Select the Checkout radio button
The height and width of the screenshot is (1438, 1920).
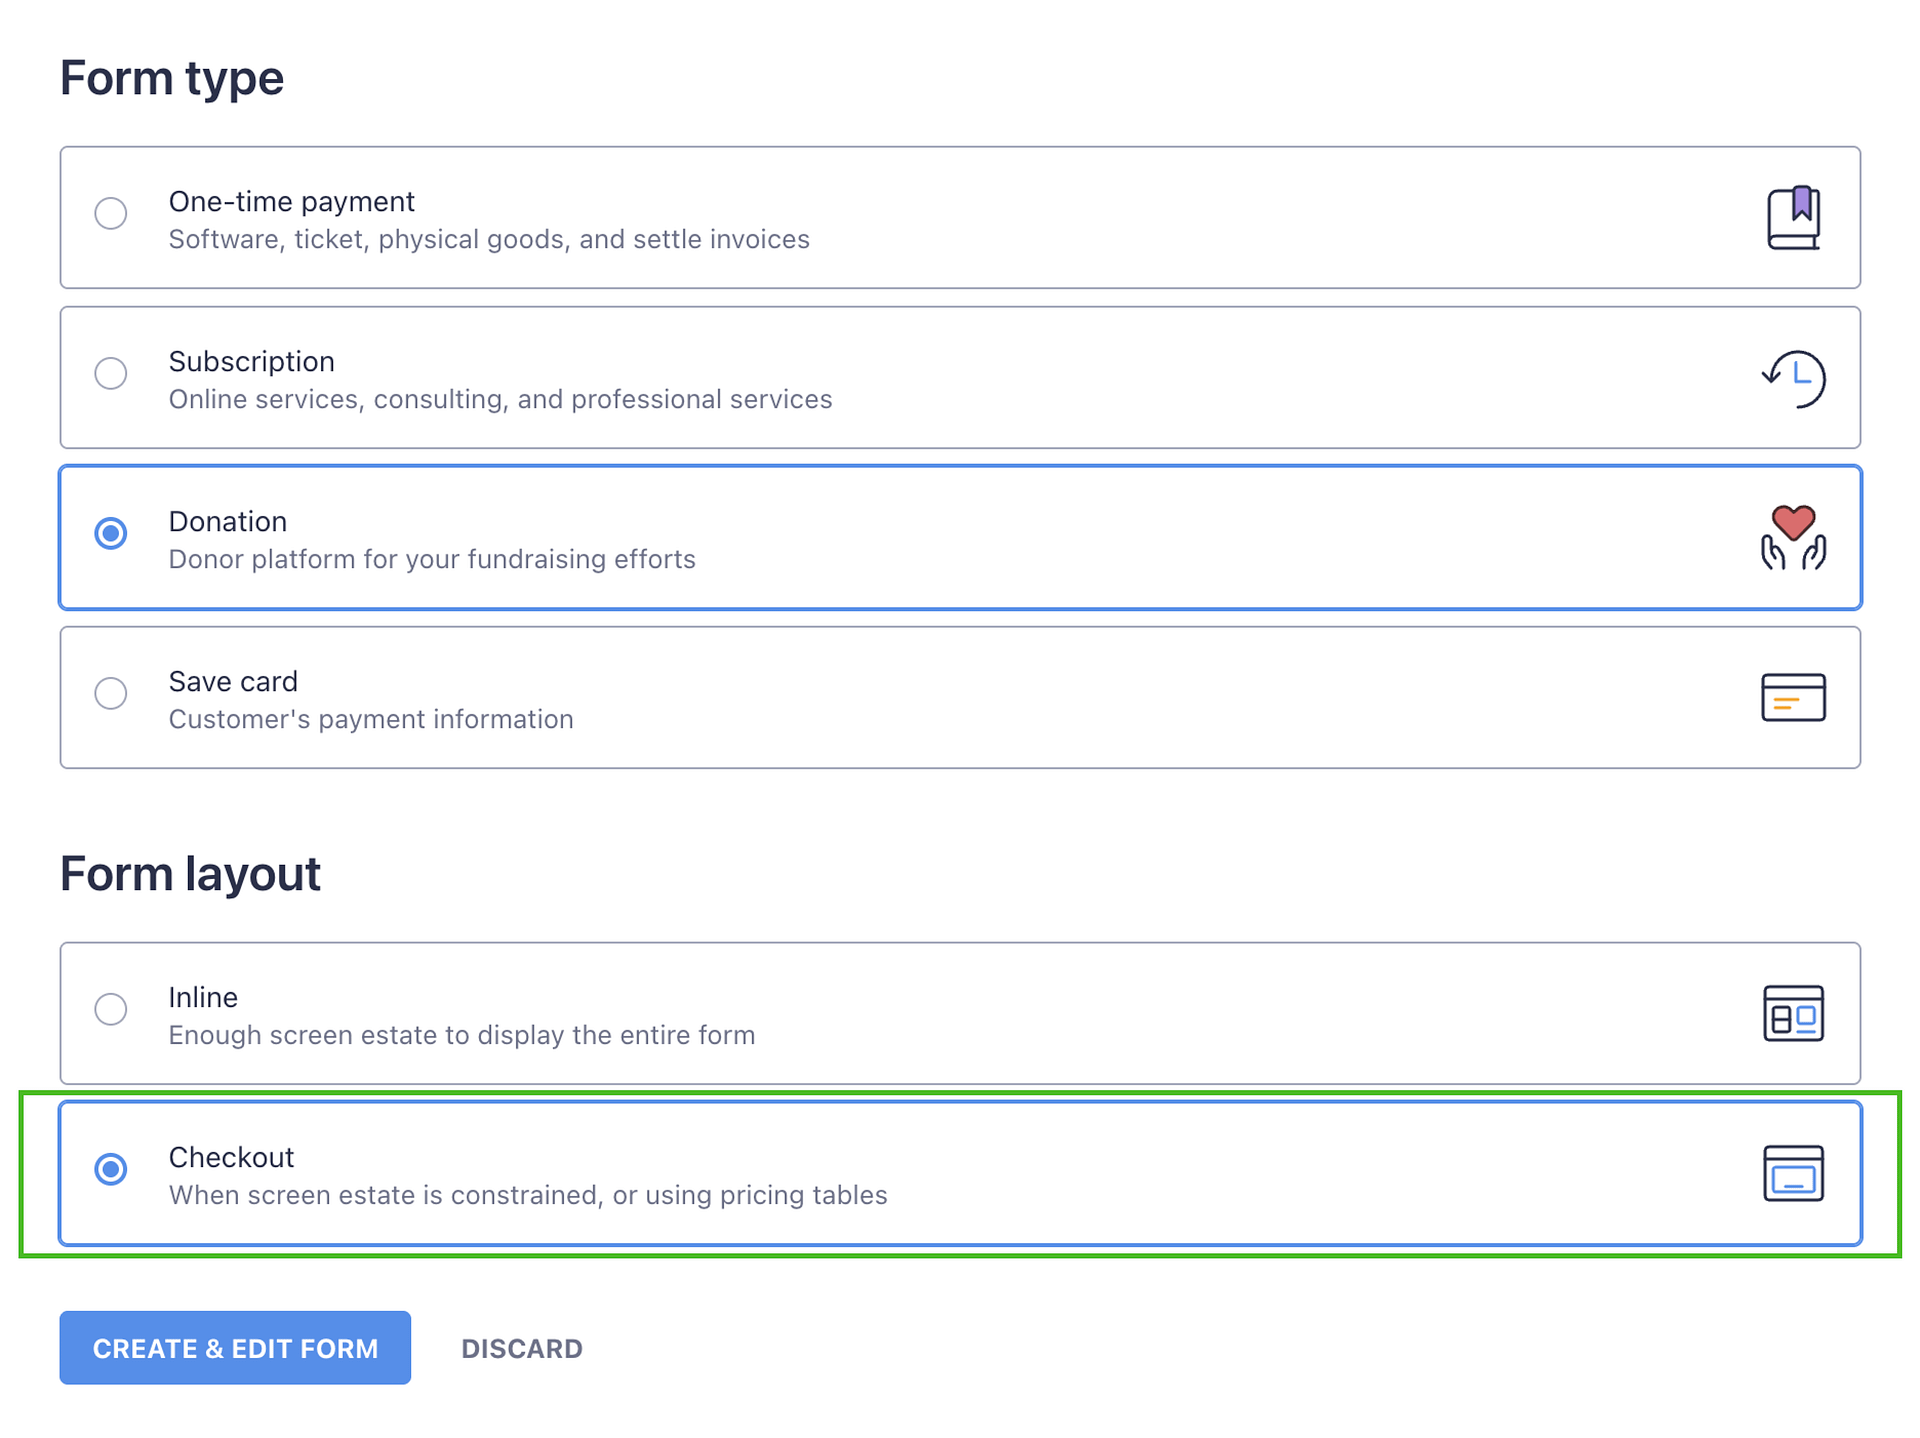[111, 1169]
